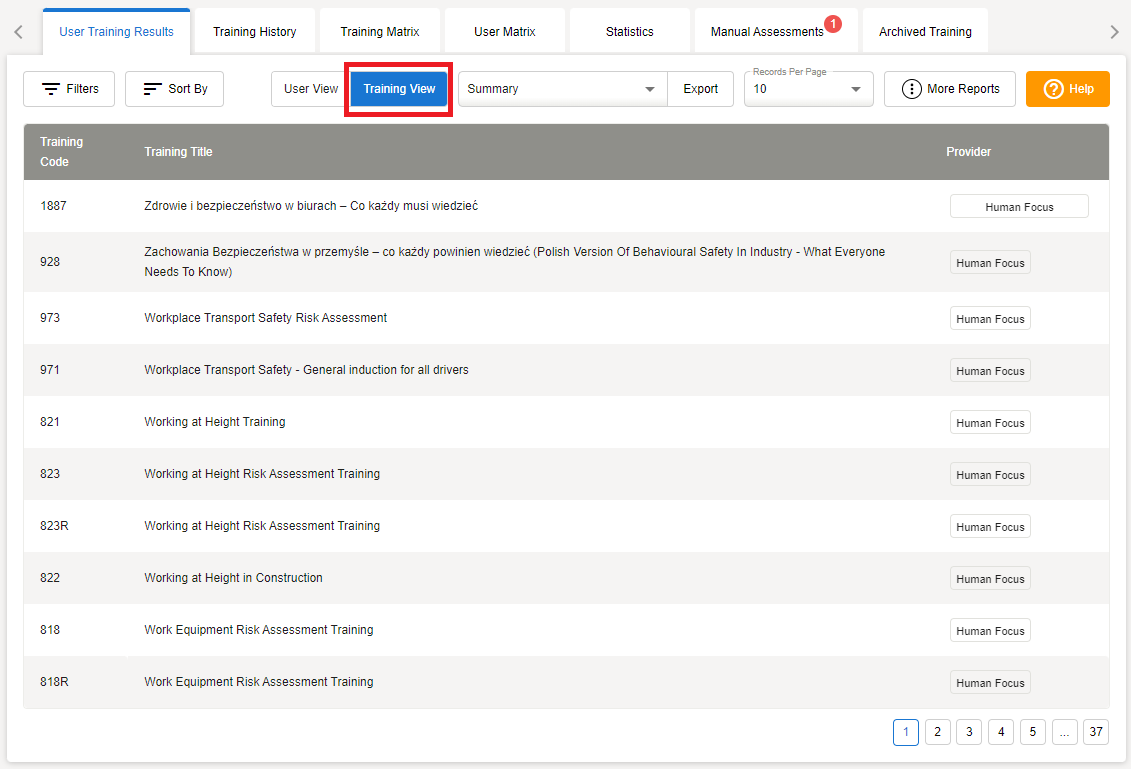Open Sort By options
This screenshot has height=769, width=1131.
[174, 89]
